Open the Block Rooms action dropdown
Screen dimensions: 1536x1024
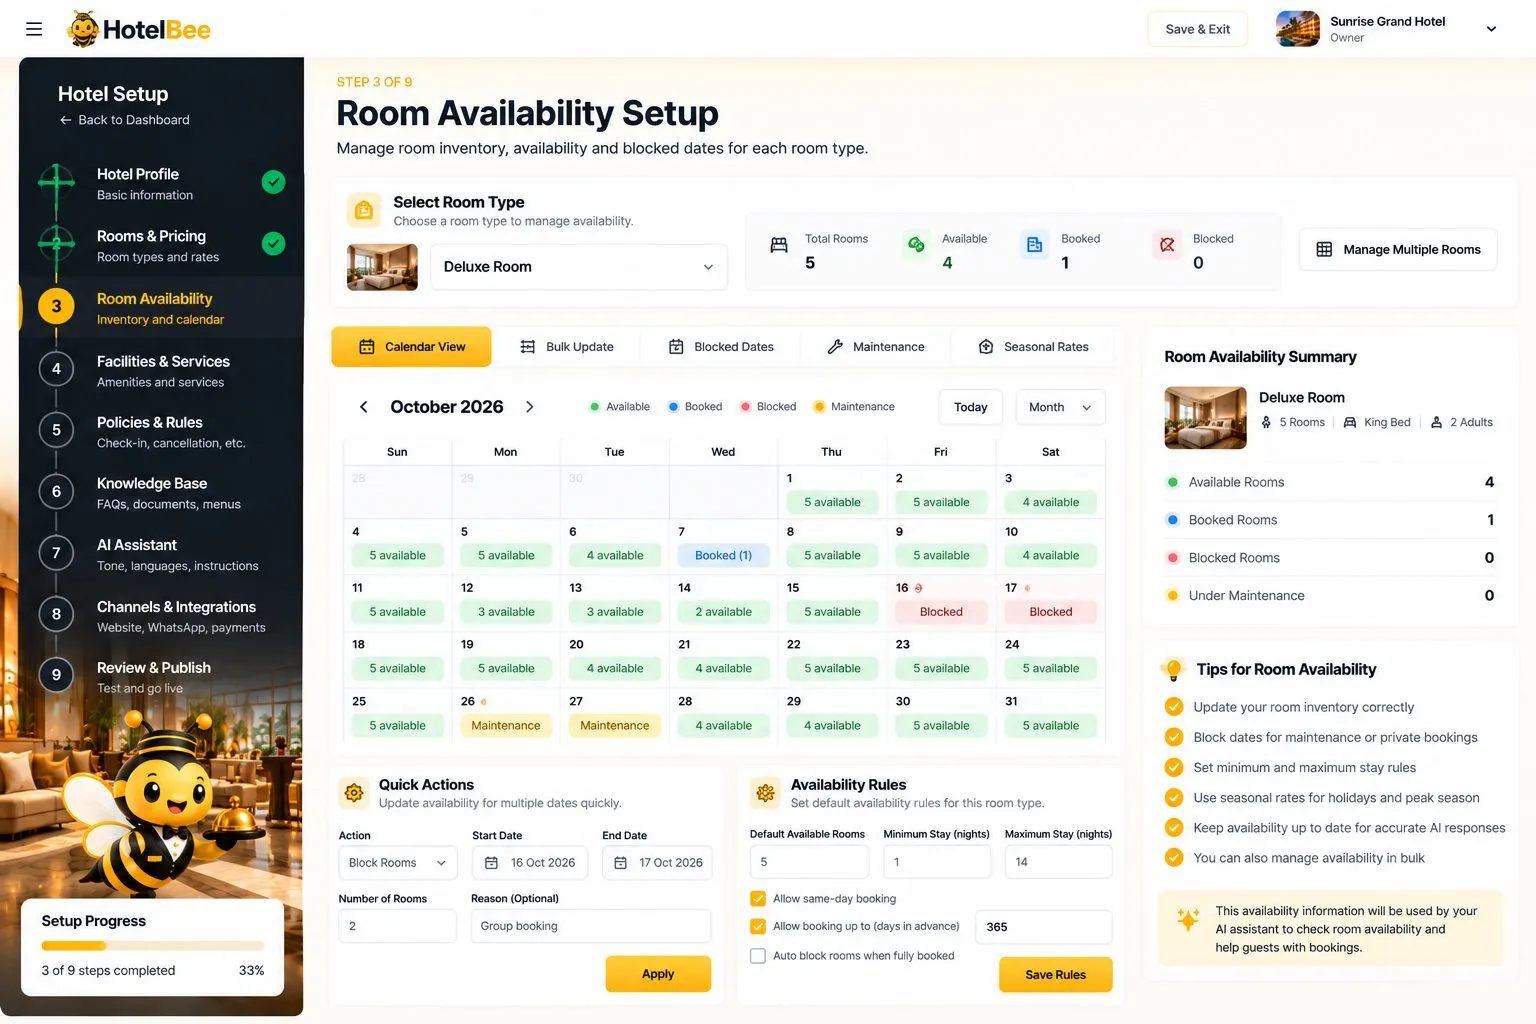point(398,863)
